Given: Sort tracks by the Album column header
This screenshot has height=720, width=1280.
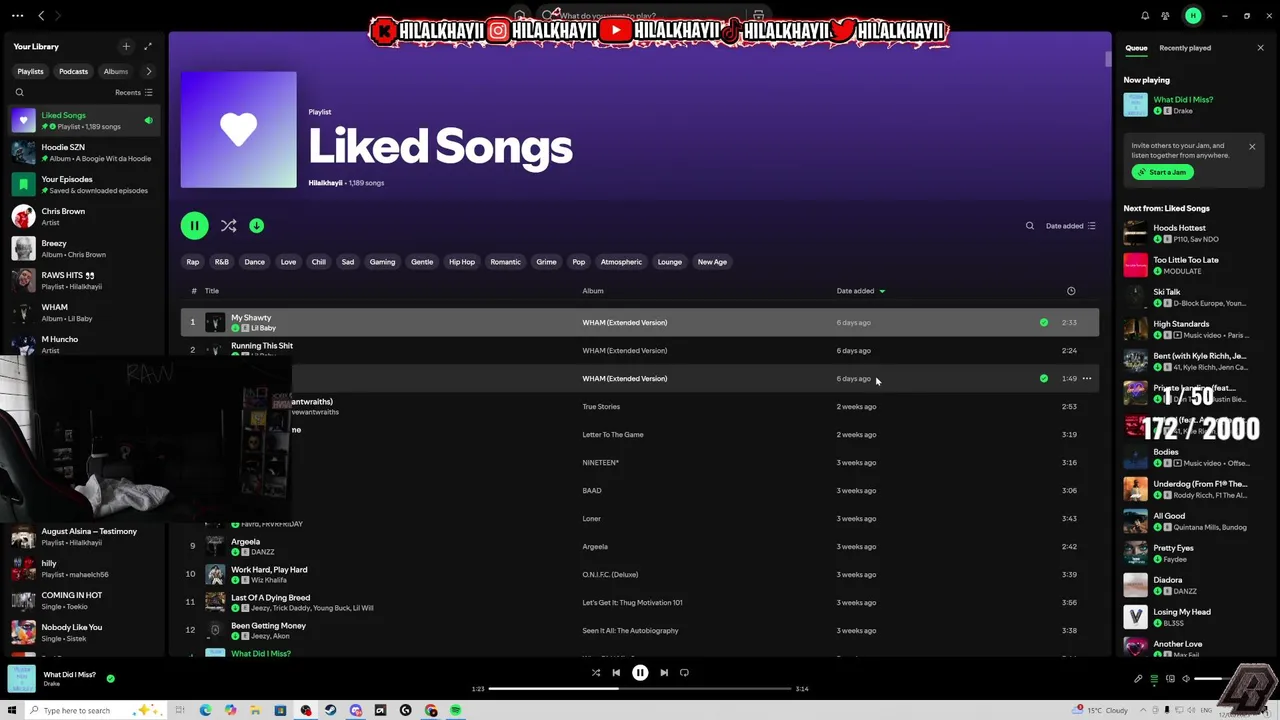Looking at the screenshot, I should click(593, 291).
